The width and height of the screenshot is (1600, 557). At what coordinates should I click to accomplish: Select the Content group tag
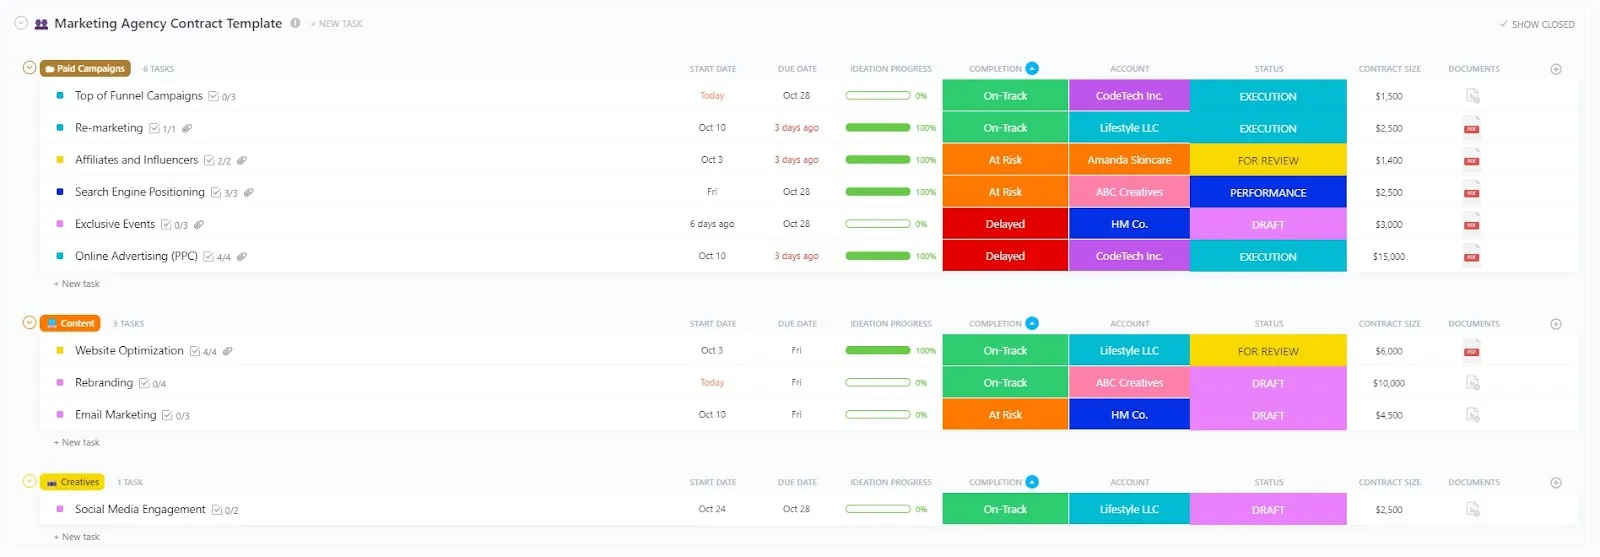point(70,323)
